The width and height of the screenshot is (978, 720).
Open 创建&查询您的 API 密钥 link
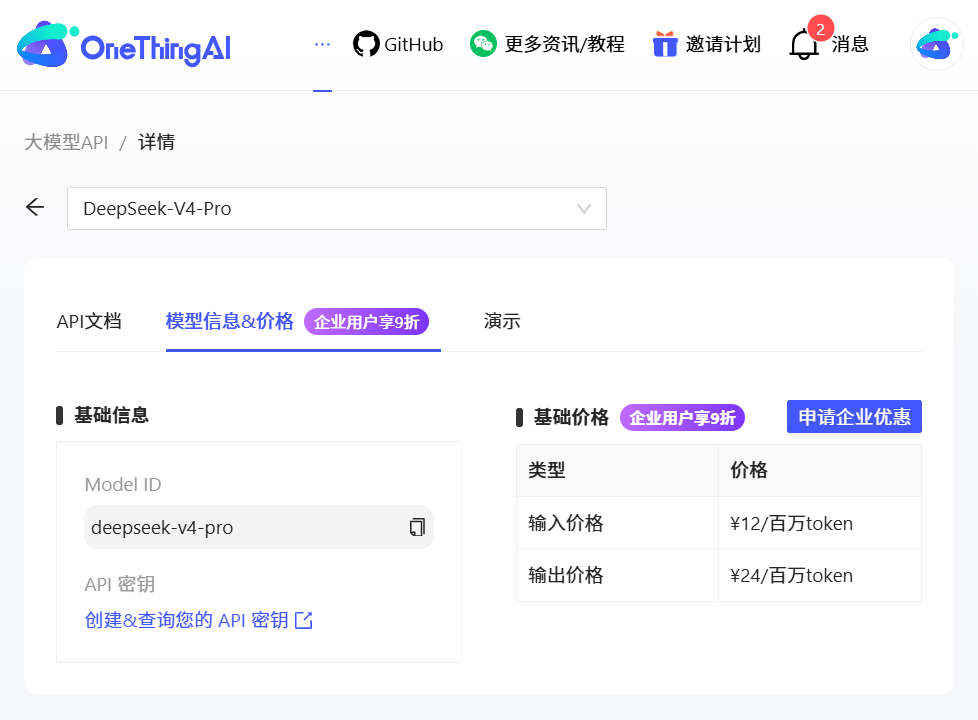(x=186, y=620)
